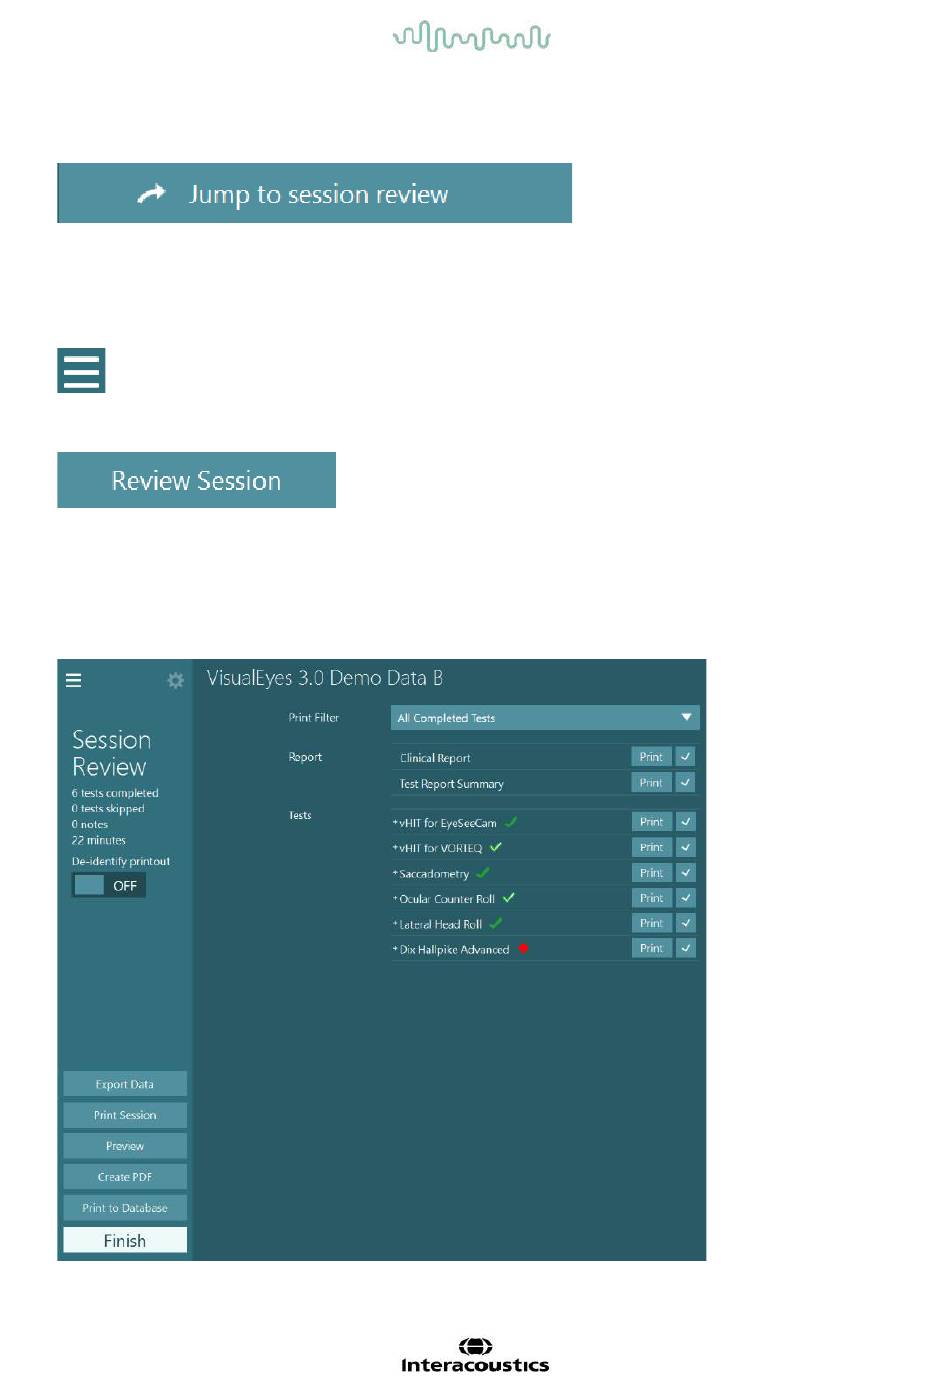Open hamburger menu in Session Review panel
Screen dimensions: 950x1379
(74, 681)
